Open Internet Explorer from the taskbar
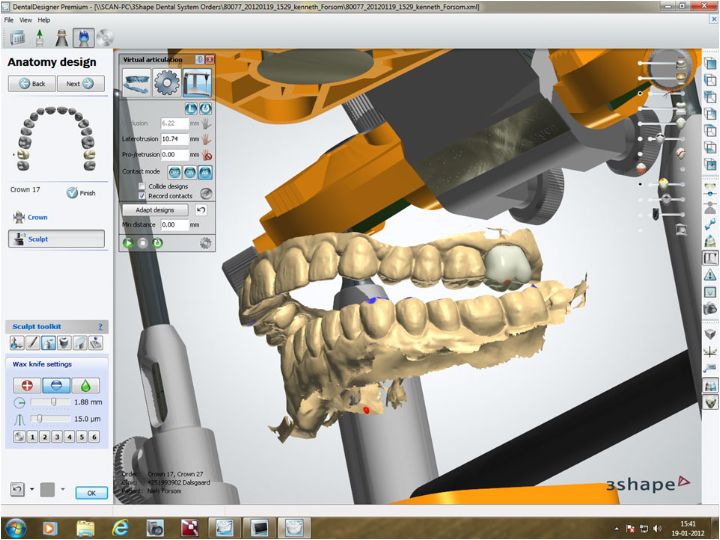Screen dimensions: 720x540 pos(120,528)
